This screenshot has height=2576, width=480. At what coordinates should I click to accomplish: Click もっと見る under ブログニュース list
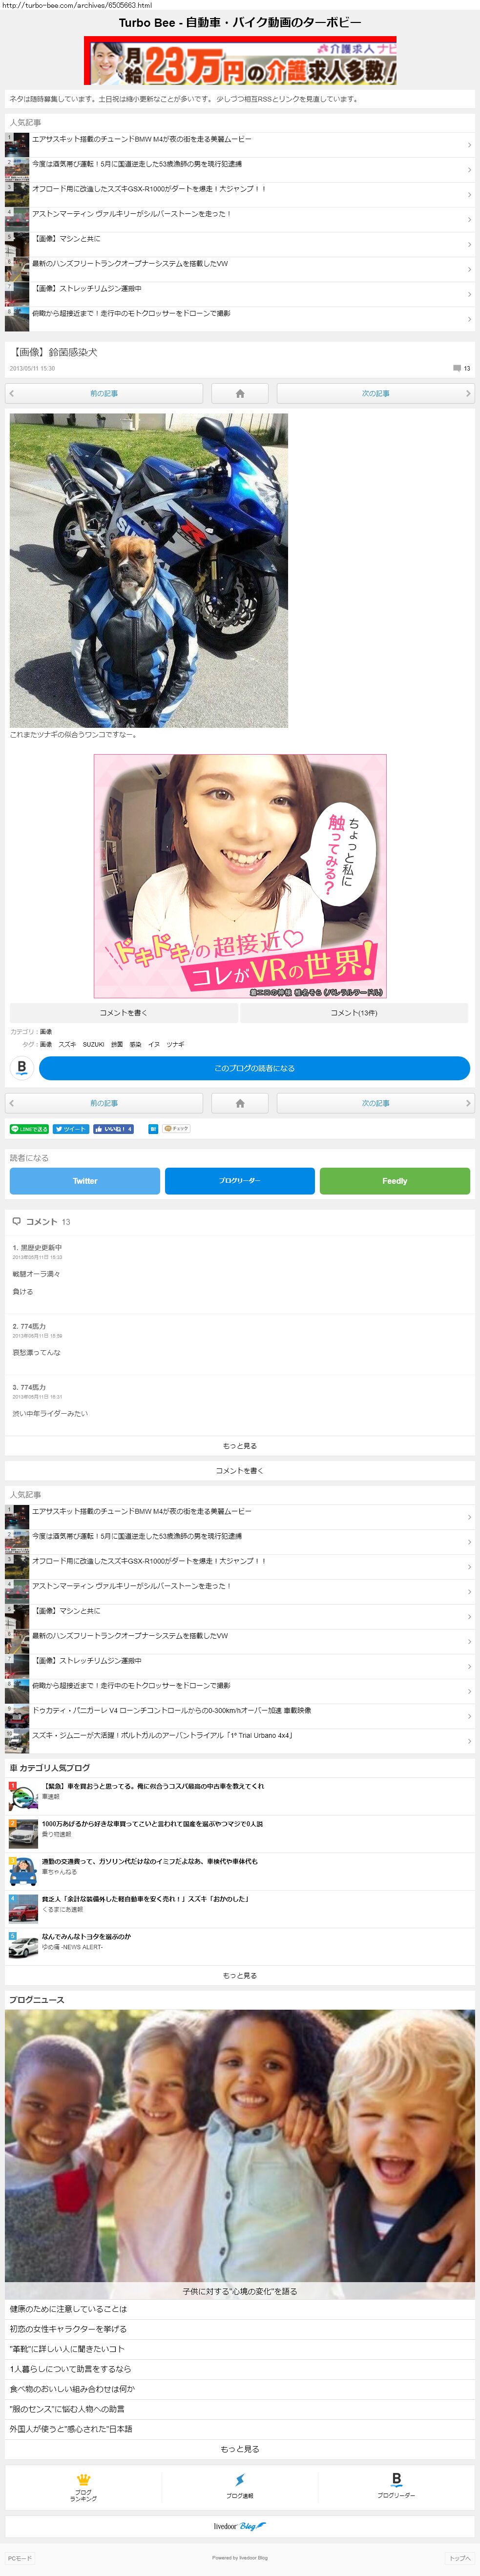click(x=240, y=2449)
